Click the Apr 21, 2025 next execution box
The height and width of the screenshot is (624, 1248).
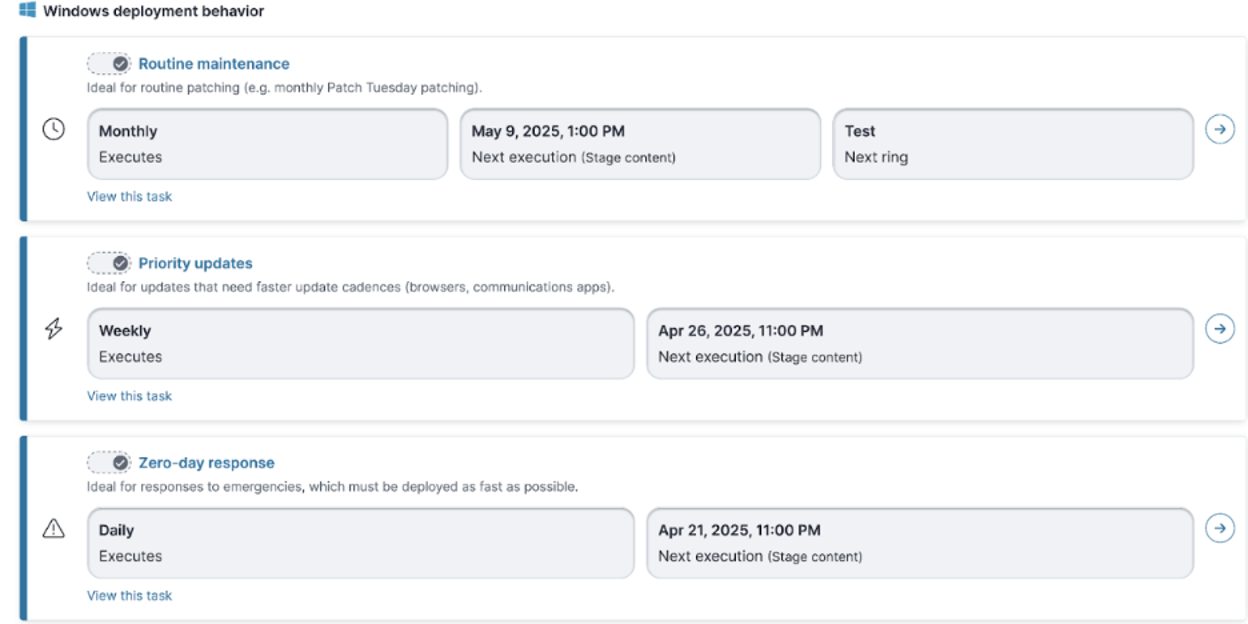tap(919, 543)
